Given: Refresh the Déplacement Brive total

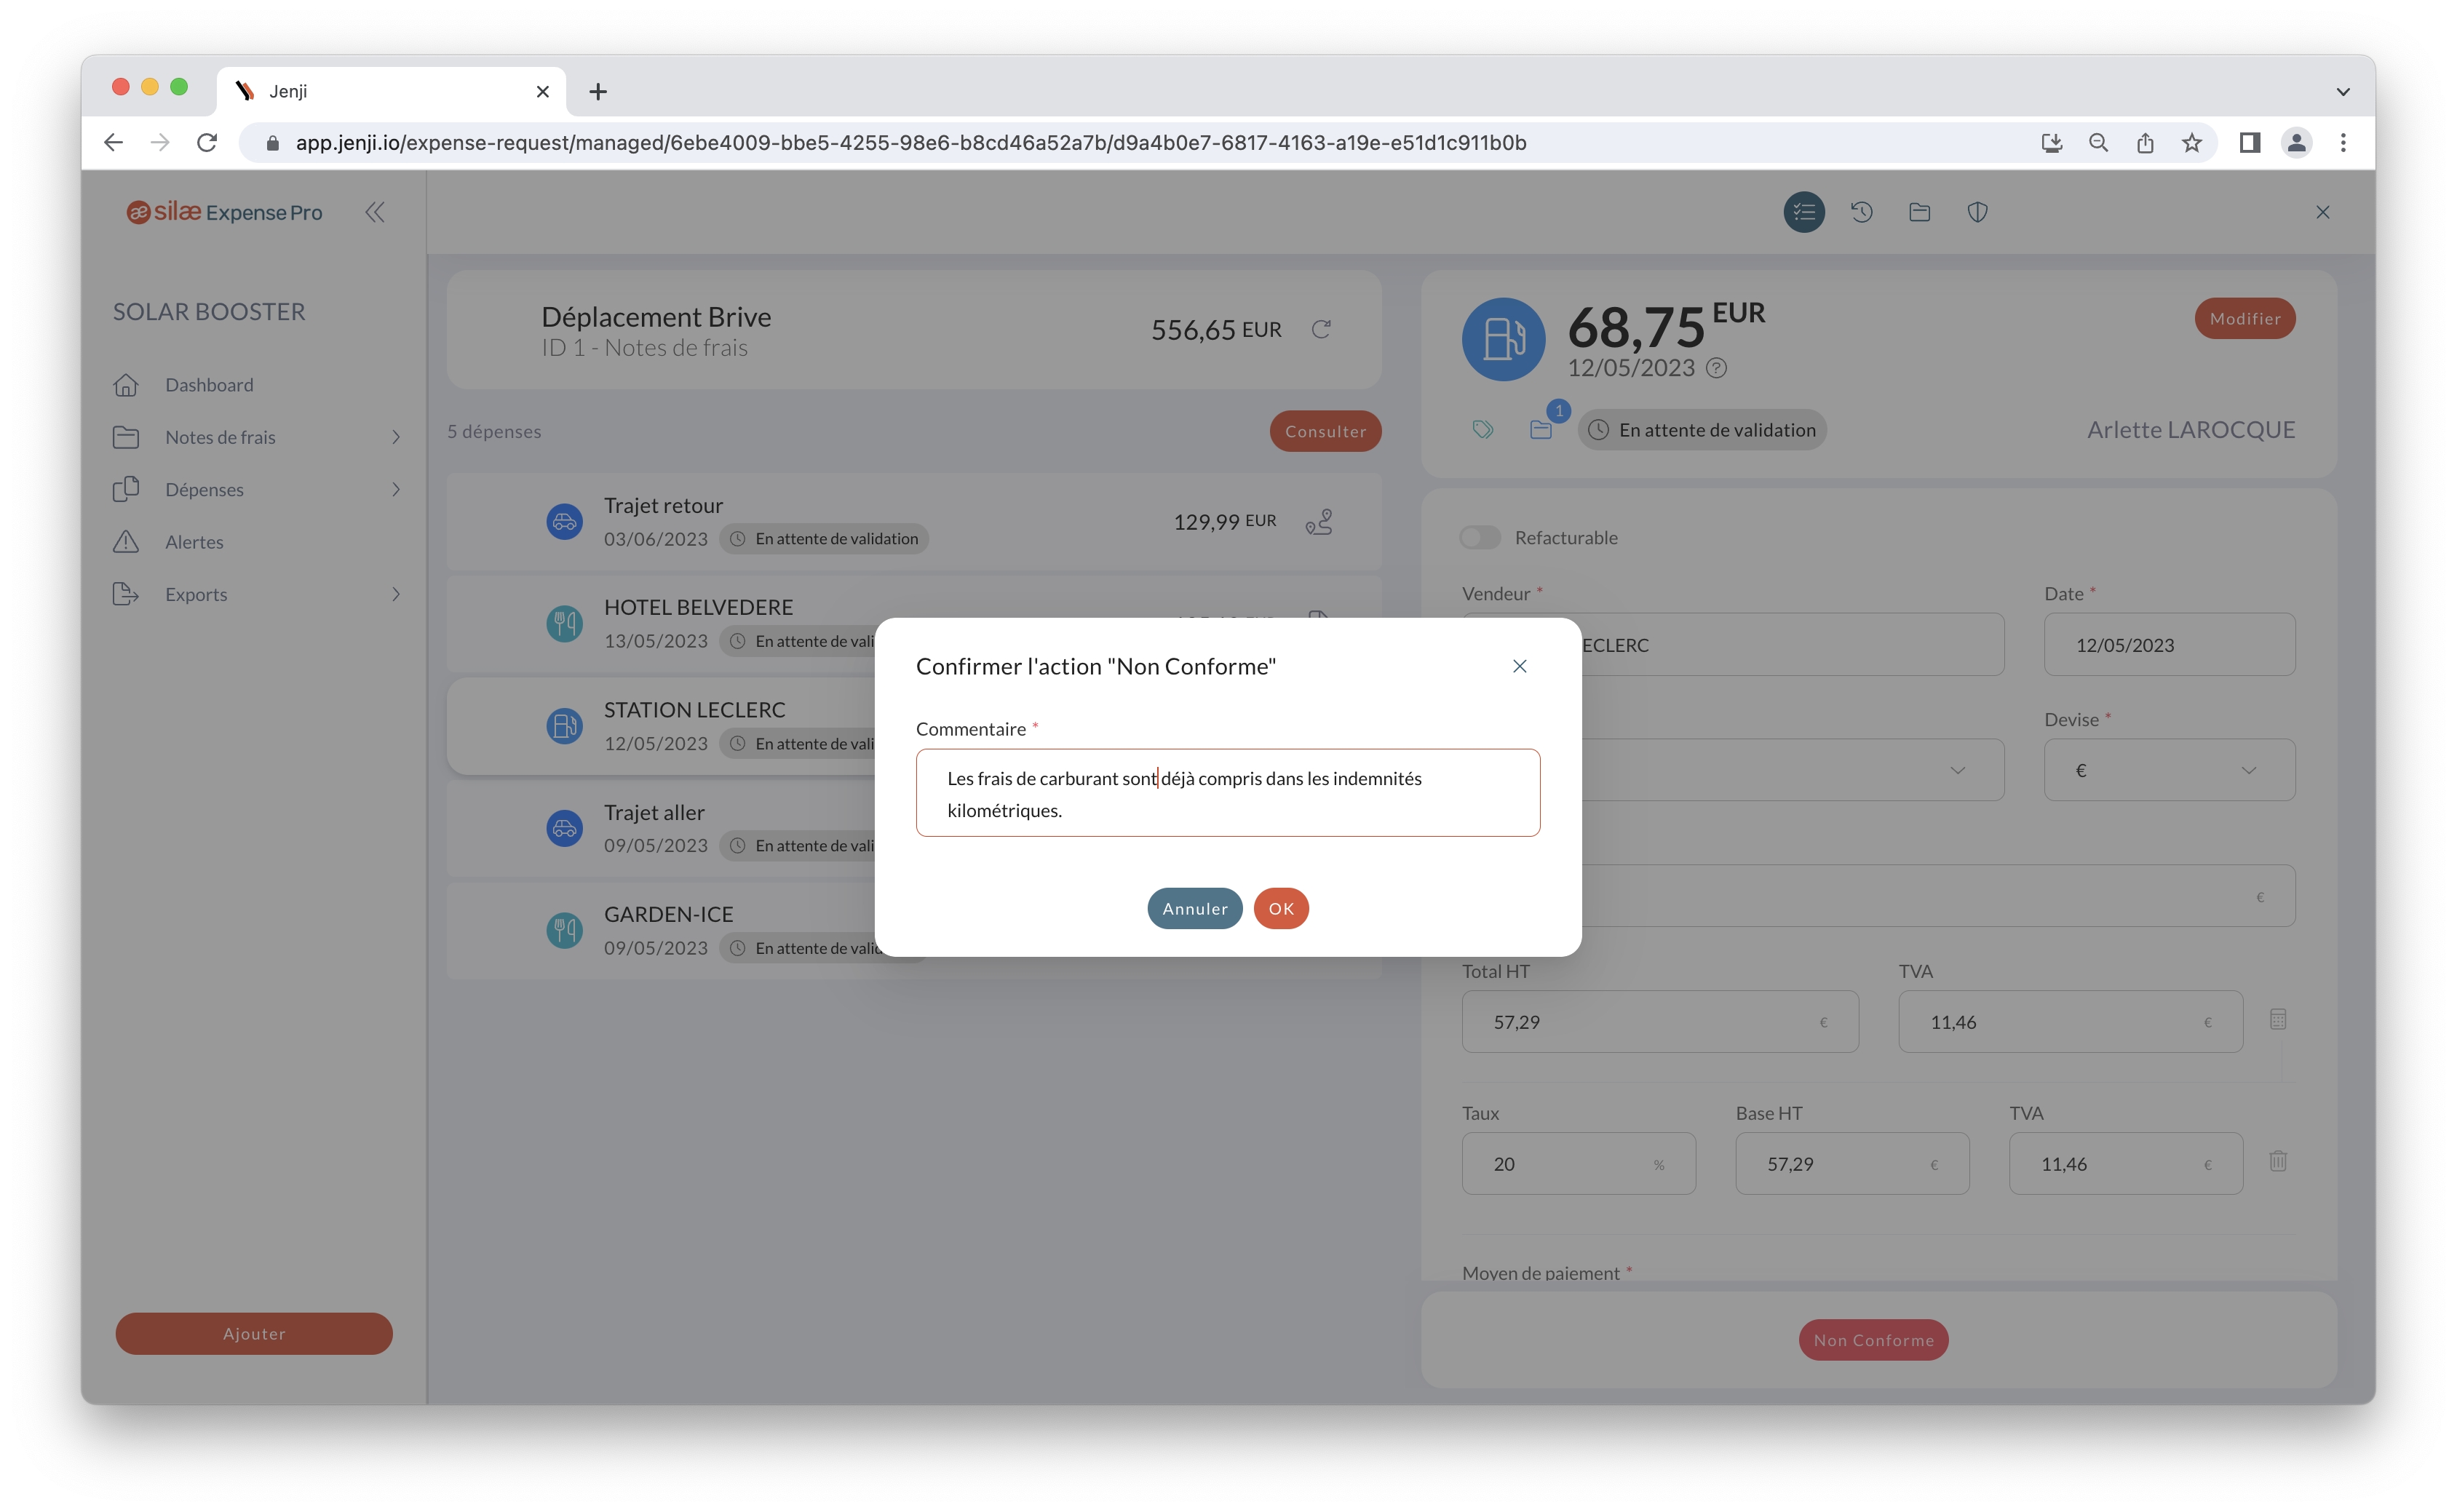Looking at the screenshot, I should pyautogui.click(x=1321, y=329).
